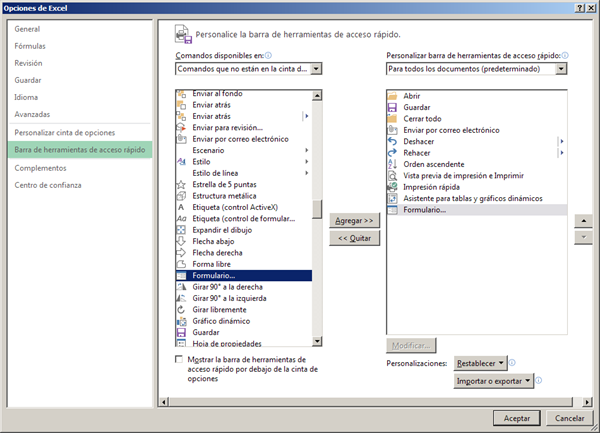Click the Girar libremente rotate icon

[181, 310]
